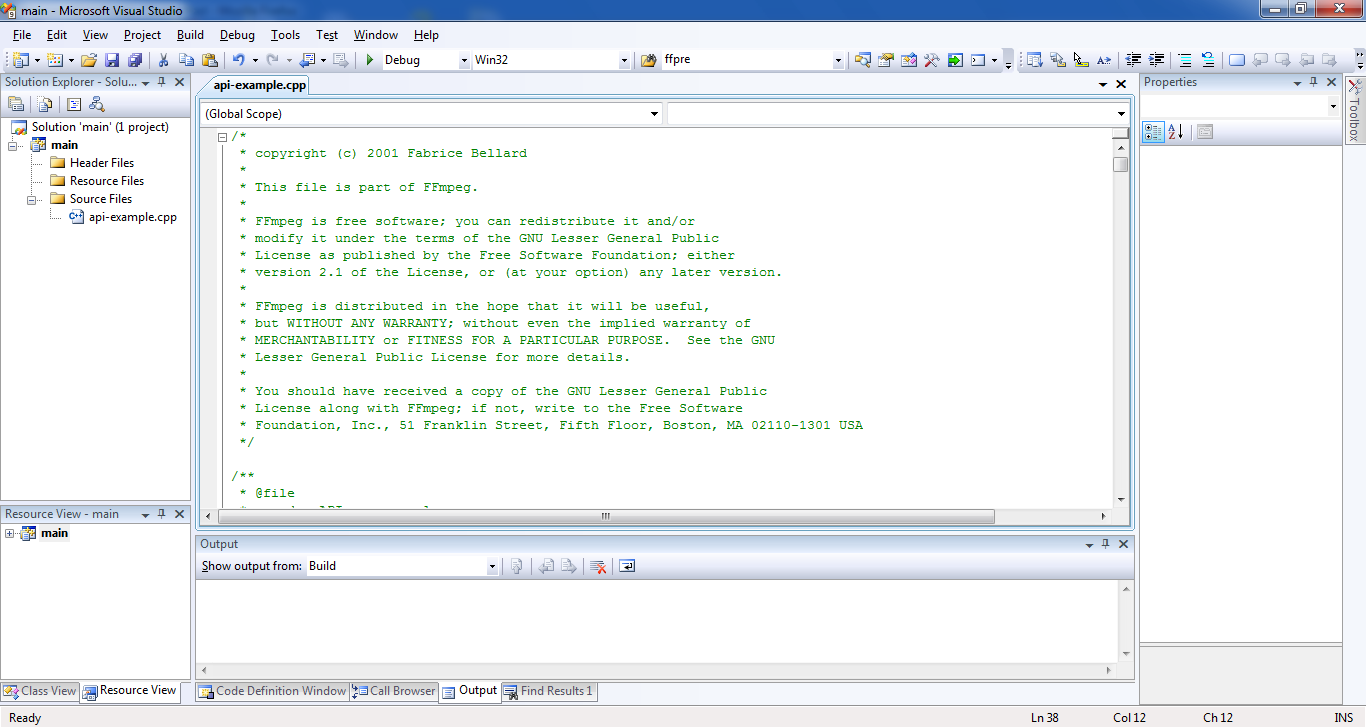Click the Clear All Output icon
The height and width of the screenshot is (728, 1366).
pyautogui.click(x=597, y=566)
